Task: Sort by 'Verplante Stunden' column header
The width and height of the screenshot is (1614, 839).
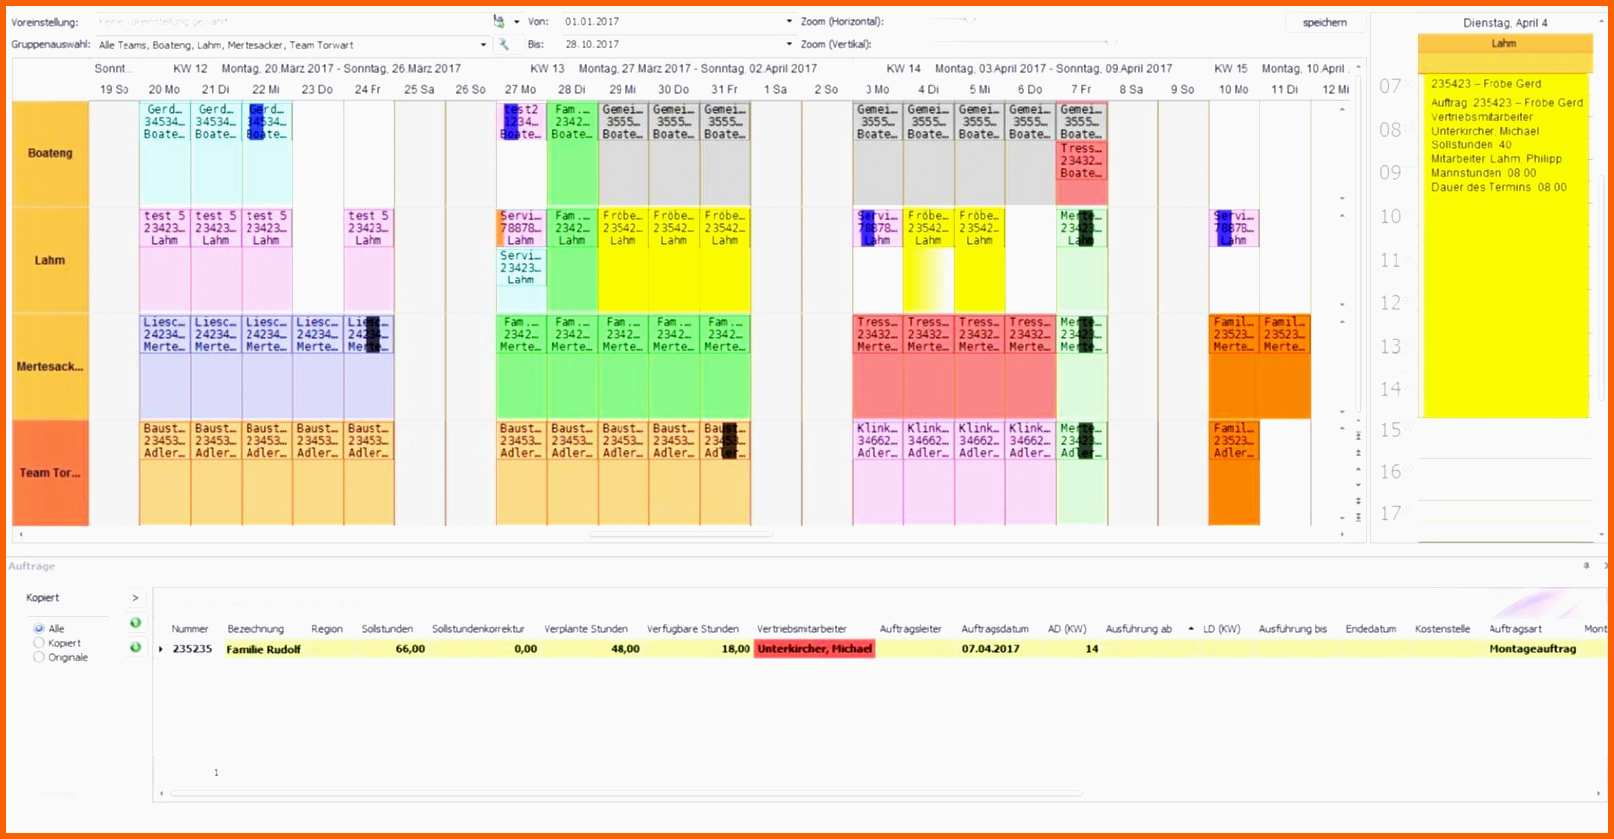Action: (x=585, y=629)
